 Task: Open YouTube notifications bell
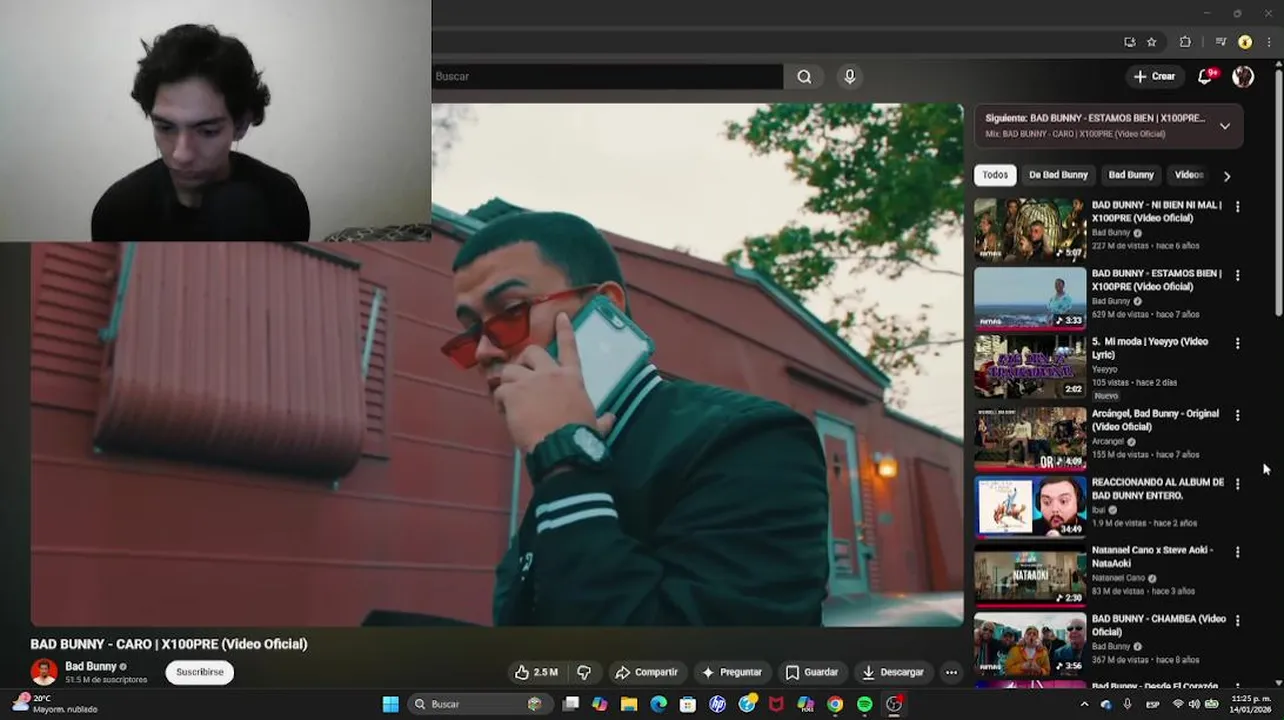(x=1206, y=77)
